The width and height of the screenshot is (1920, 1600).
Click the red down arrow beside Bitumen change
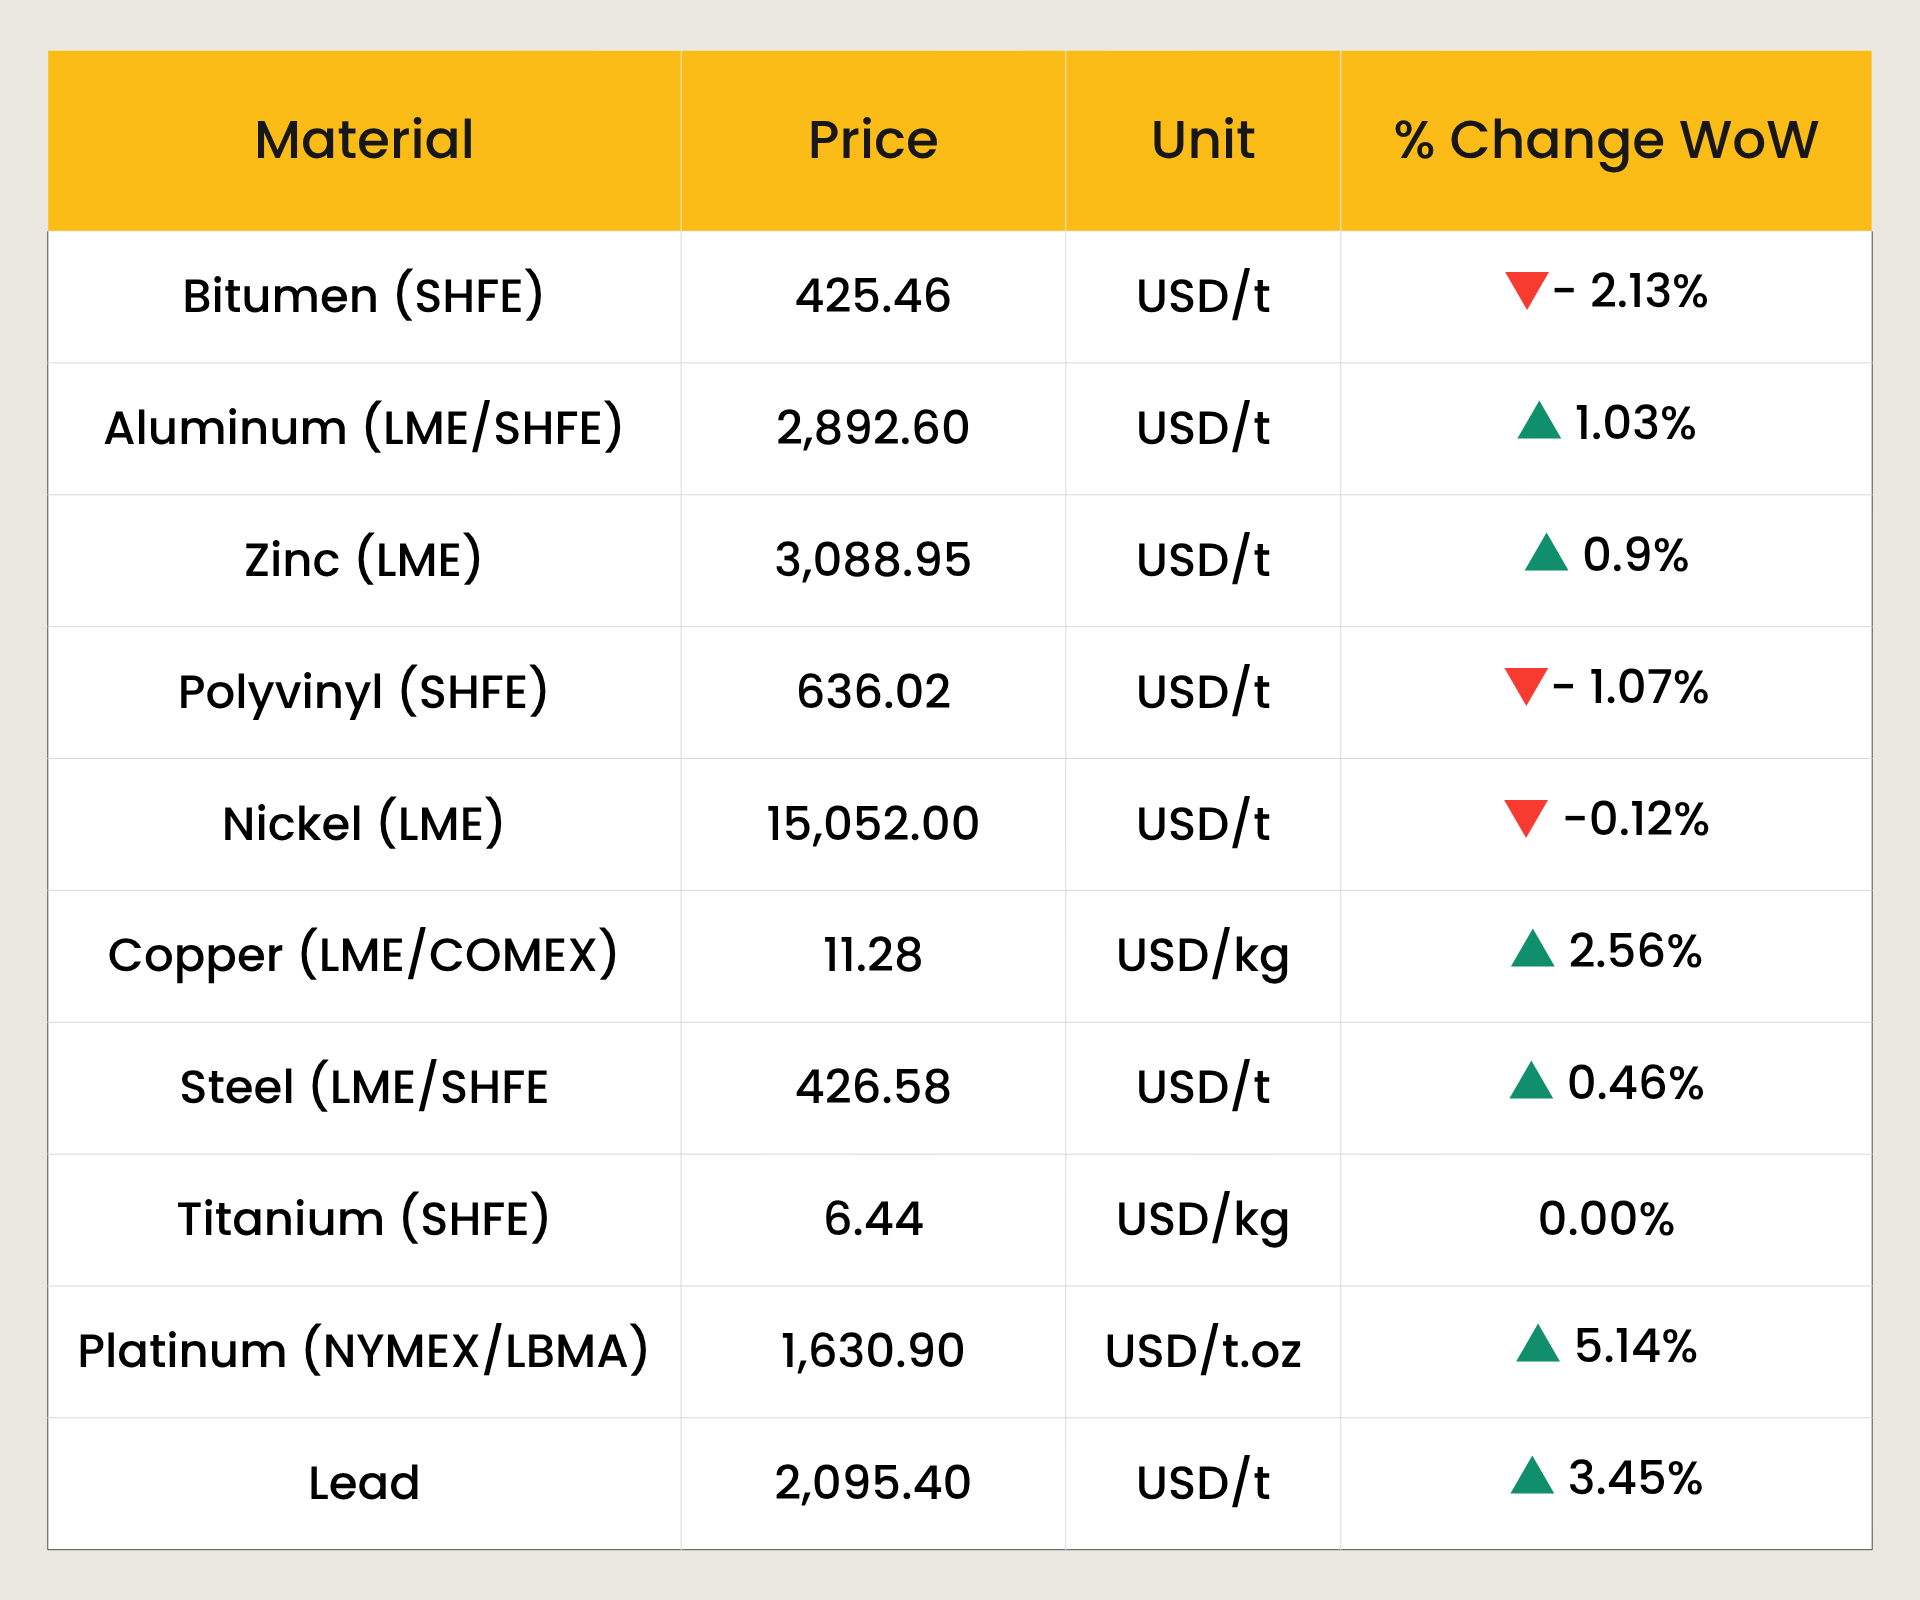pos(1526,289)
